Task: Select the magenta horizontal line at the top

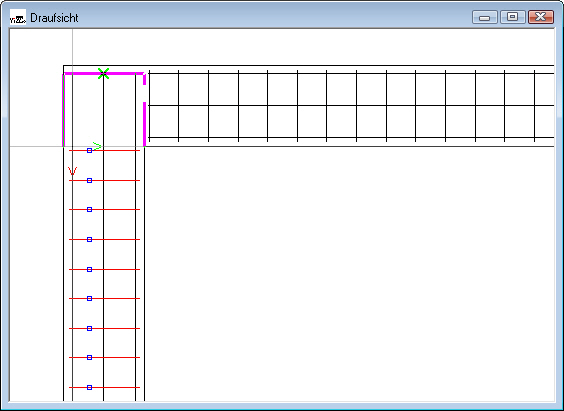Action: [104, 73]
